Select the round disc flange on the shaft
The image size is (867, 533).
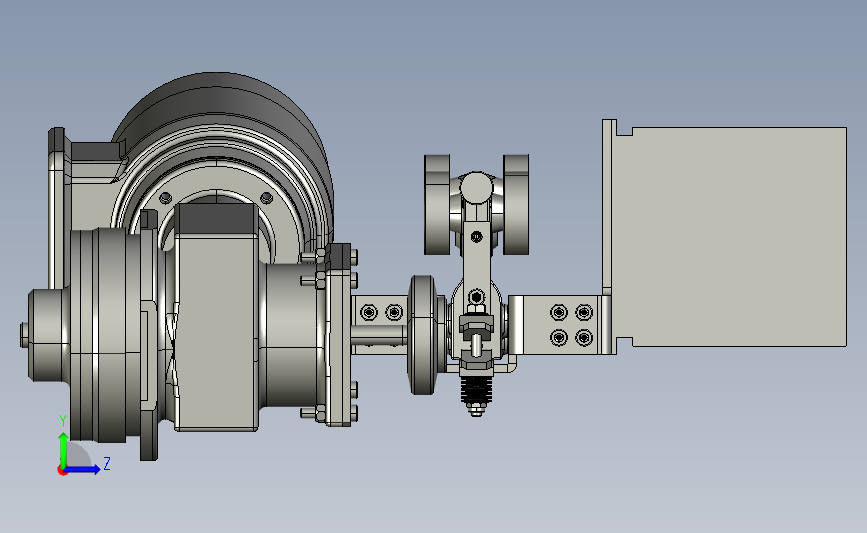422,335
